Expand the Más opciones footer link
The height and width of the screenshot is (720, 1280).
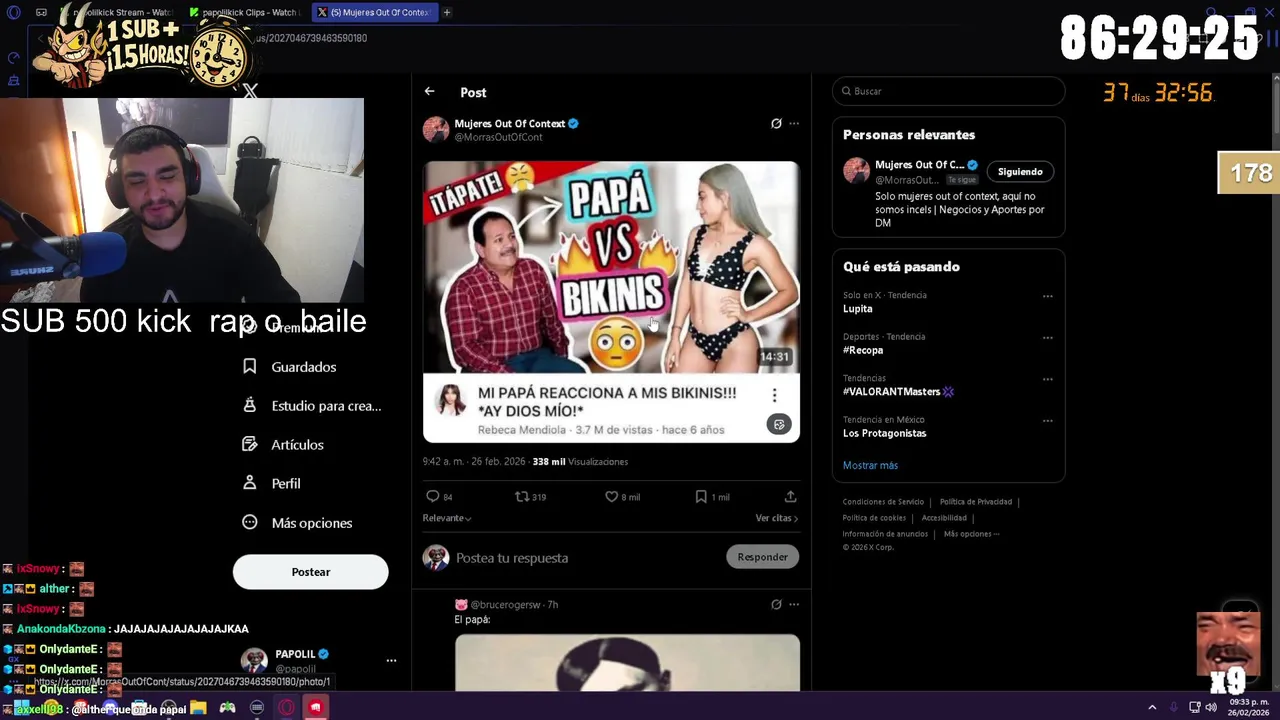point(971,534)
